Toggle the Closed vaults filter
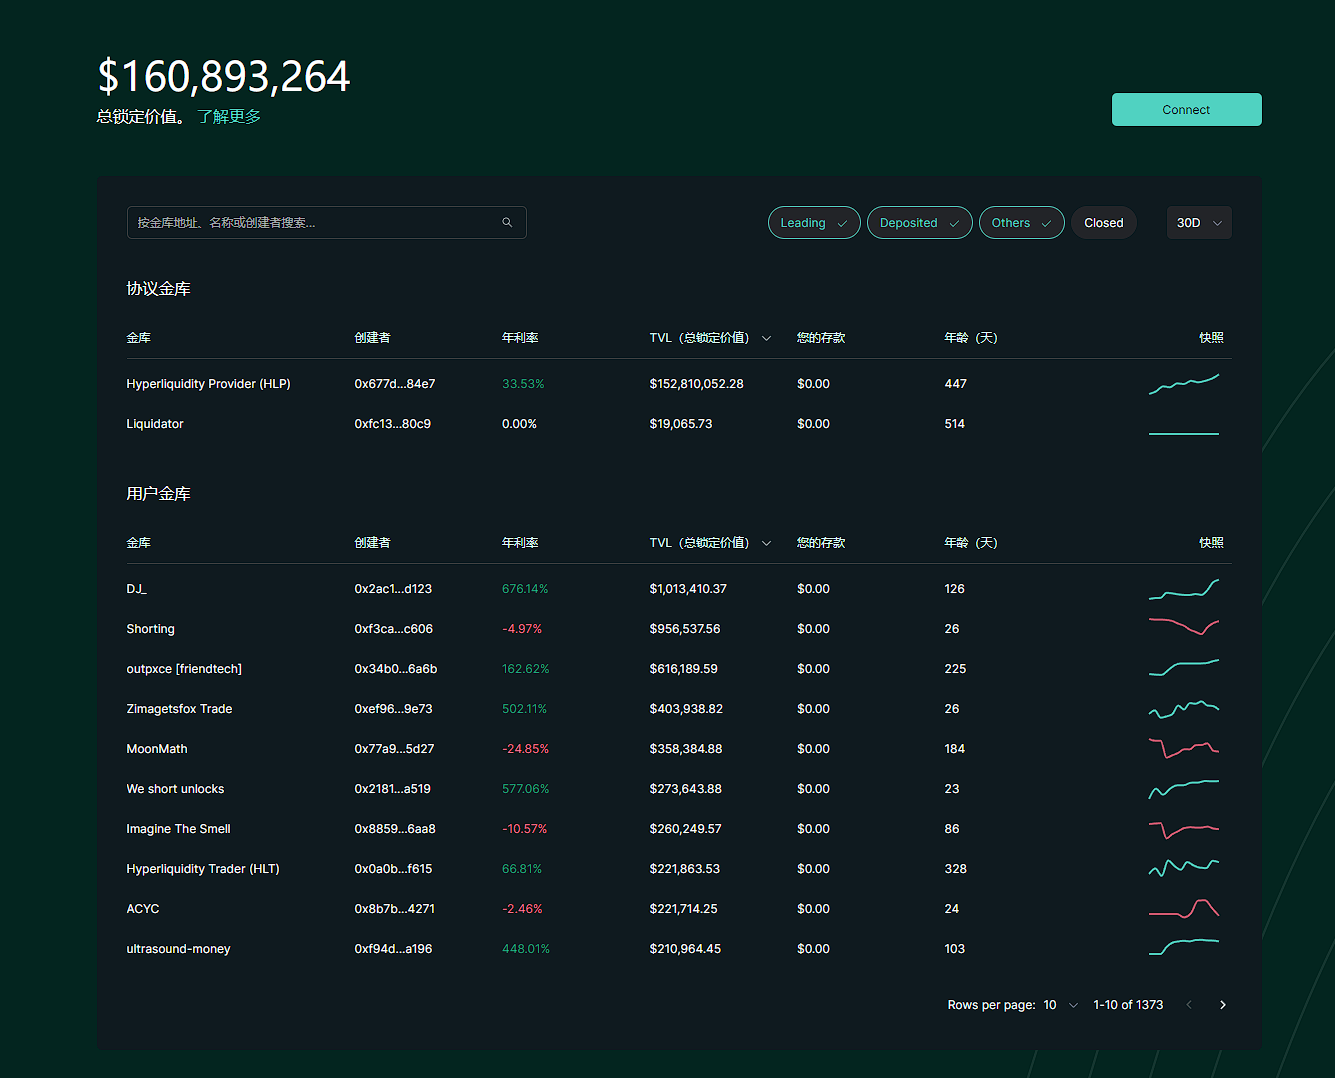 click(1103, 223)
